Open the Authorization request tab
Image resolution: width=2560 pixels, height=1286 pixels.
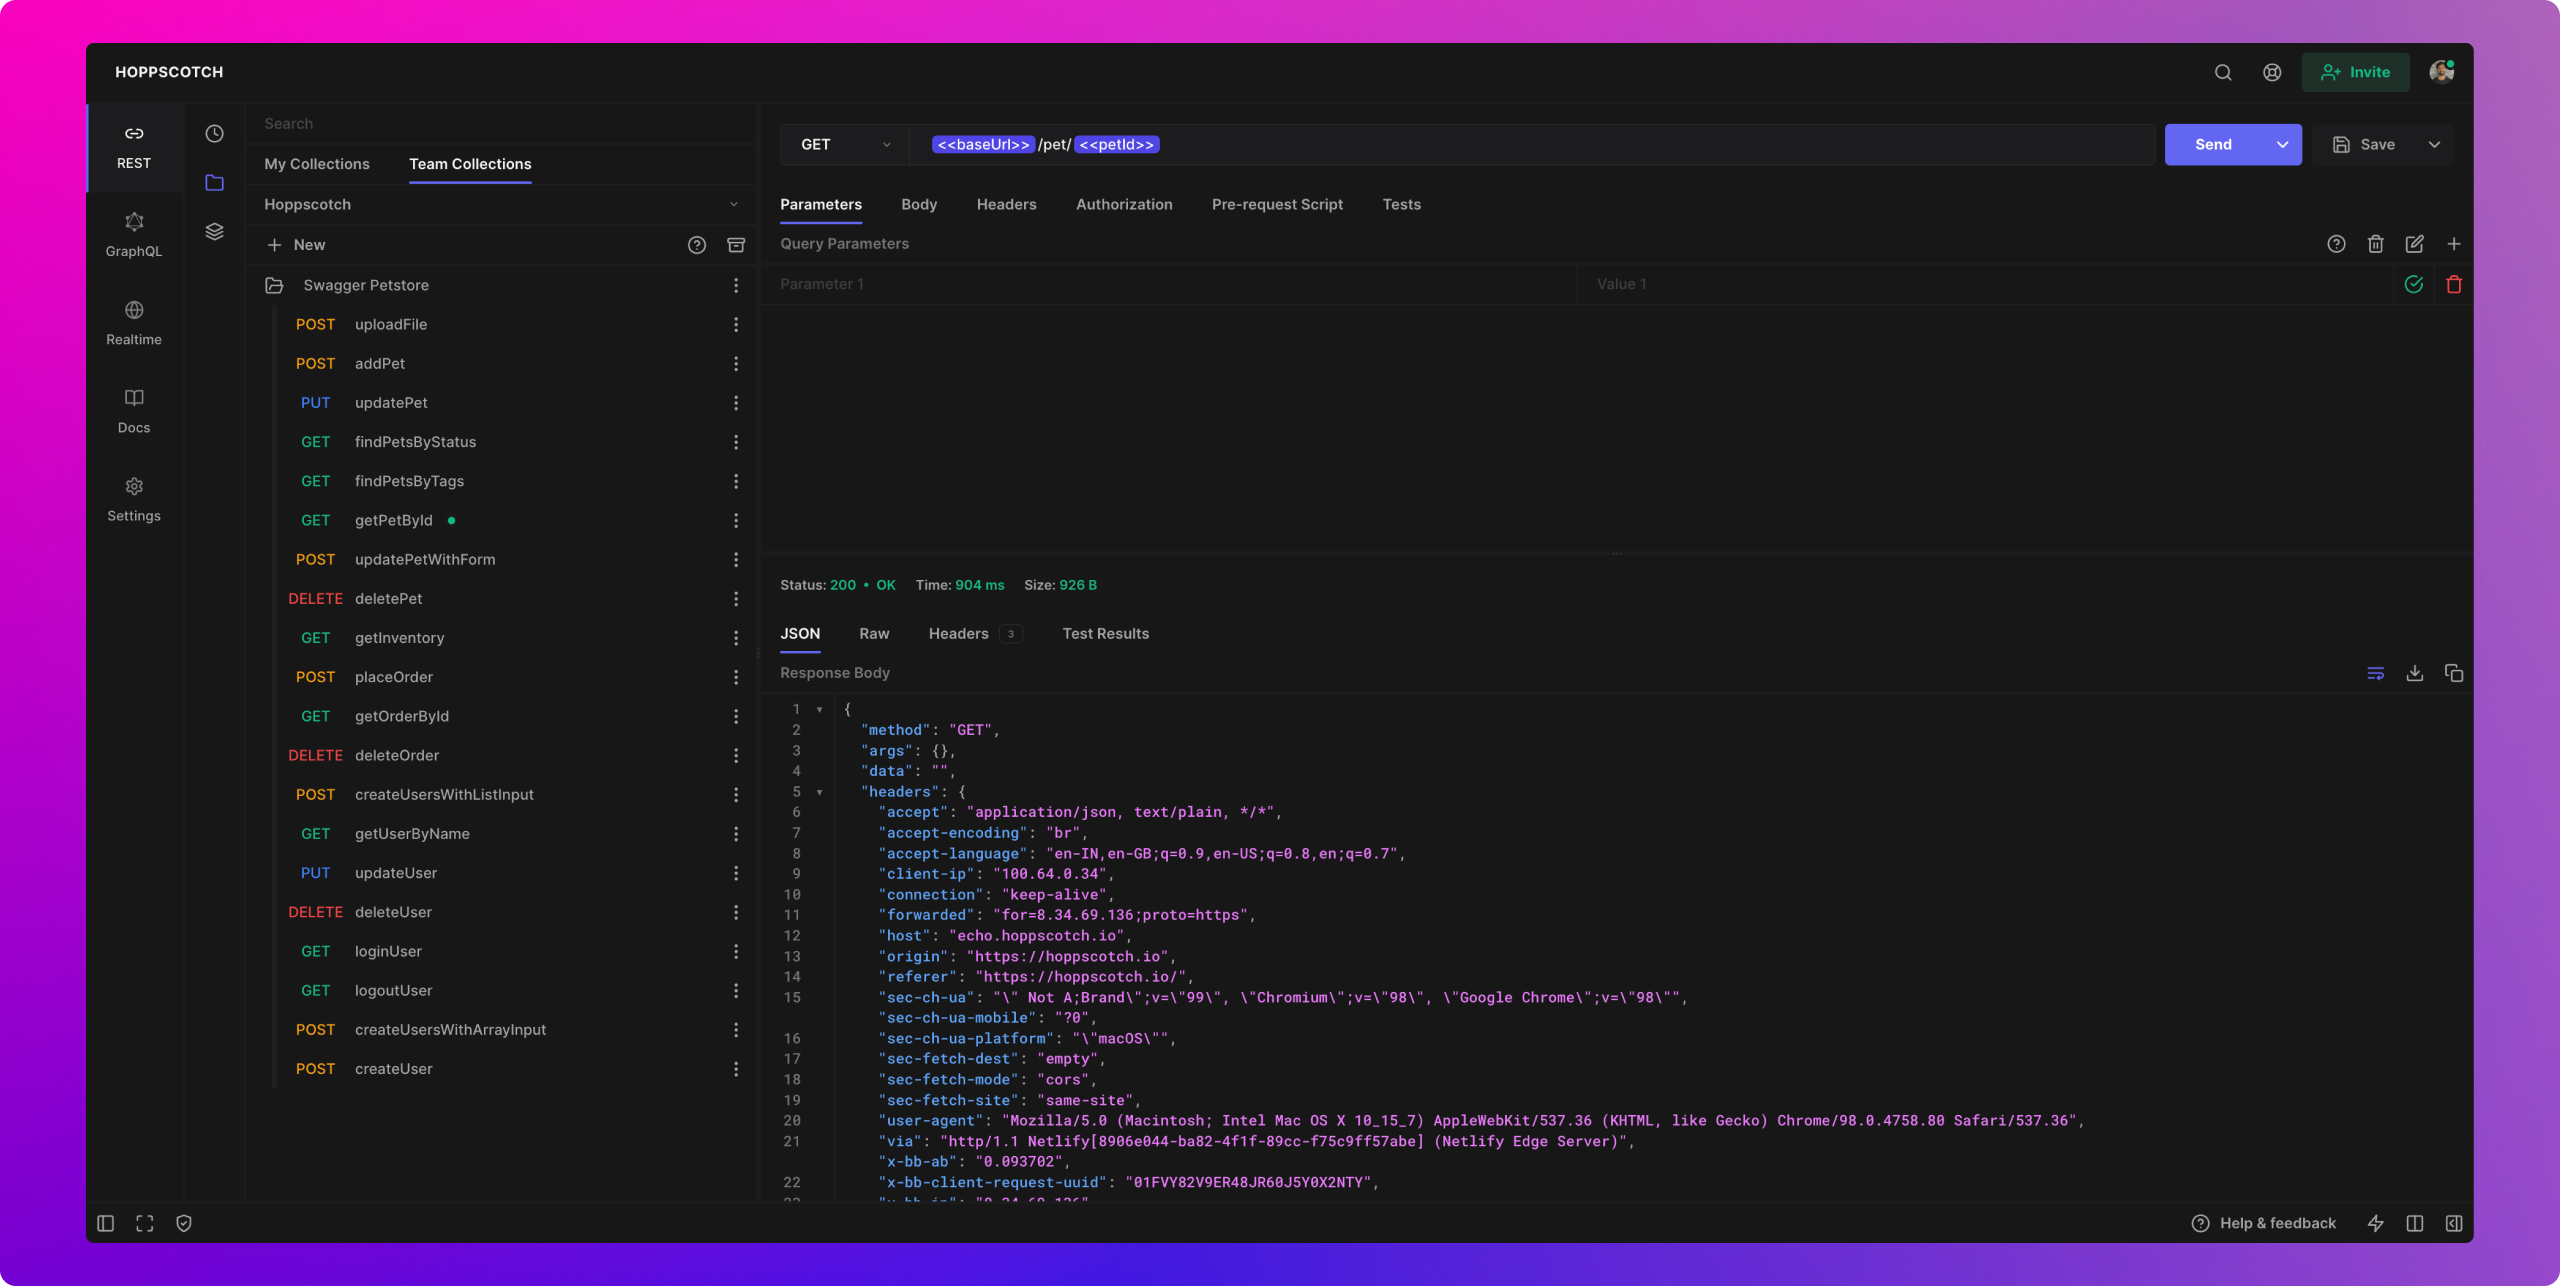click(1123, 204)
